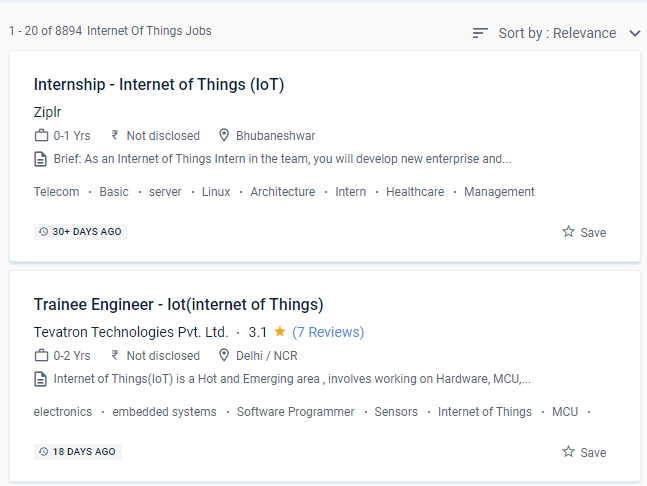Click the star icon on Ziplr job

coord(568,232)
